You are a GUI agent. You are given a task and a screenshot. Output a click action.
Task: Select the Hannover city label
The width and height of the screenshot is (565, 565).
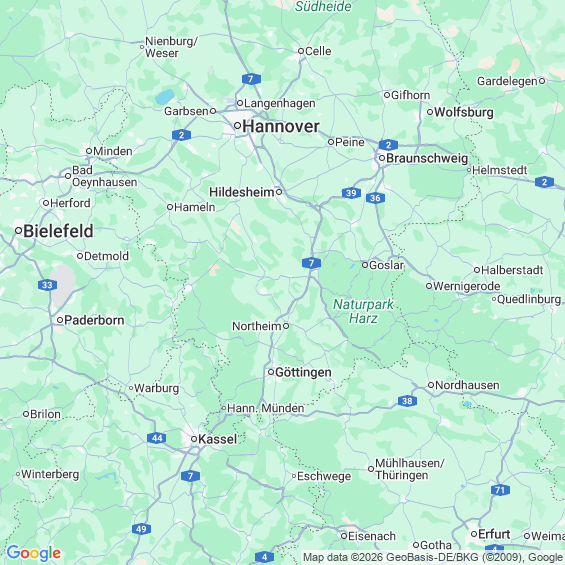(x=281, y=126)
